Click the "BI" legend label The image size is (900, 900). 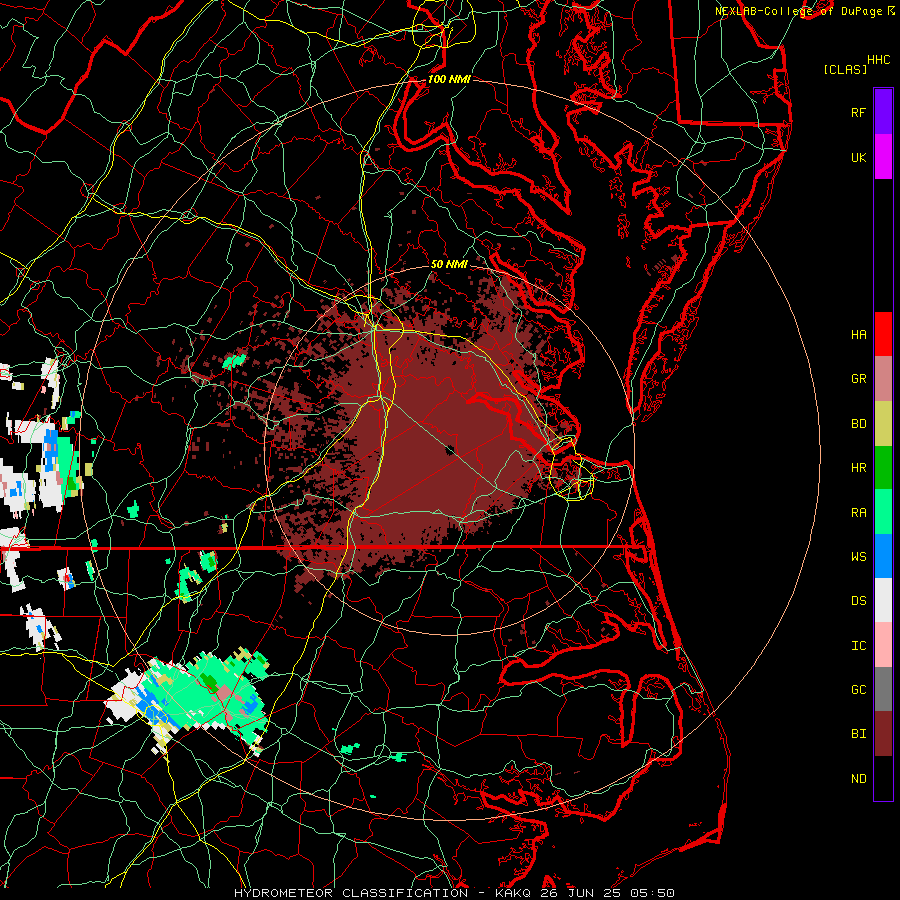(x=858, y=734)
